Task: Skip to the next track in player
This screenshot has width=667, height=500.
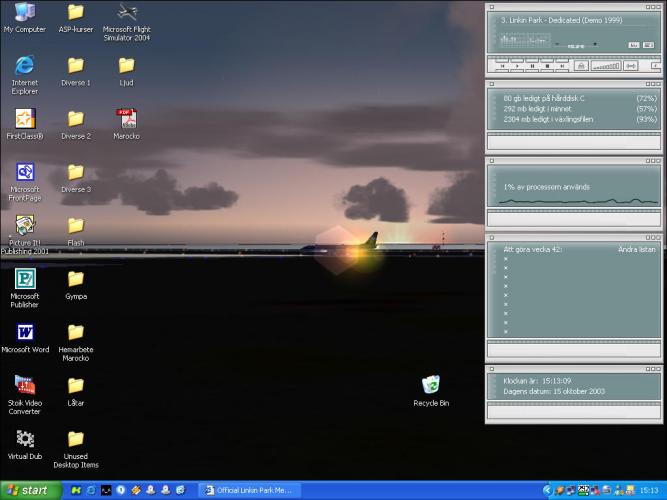Action: click(x=562, y=66)
